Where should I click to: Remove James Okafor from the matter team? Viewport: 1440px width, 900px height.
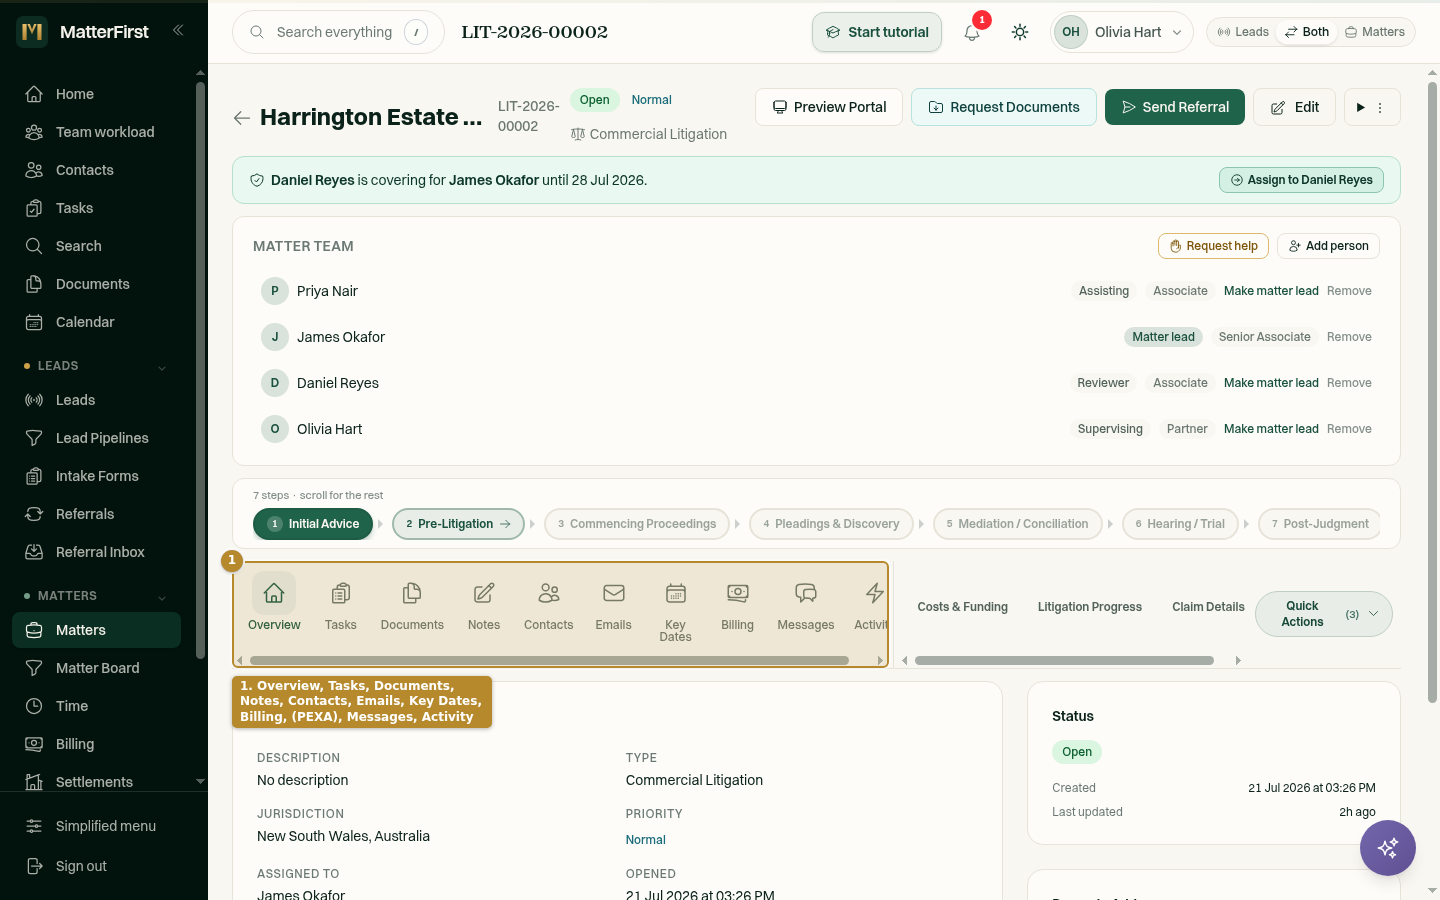pos(1349,337)
